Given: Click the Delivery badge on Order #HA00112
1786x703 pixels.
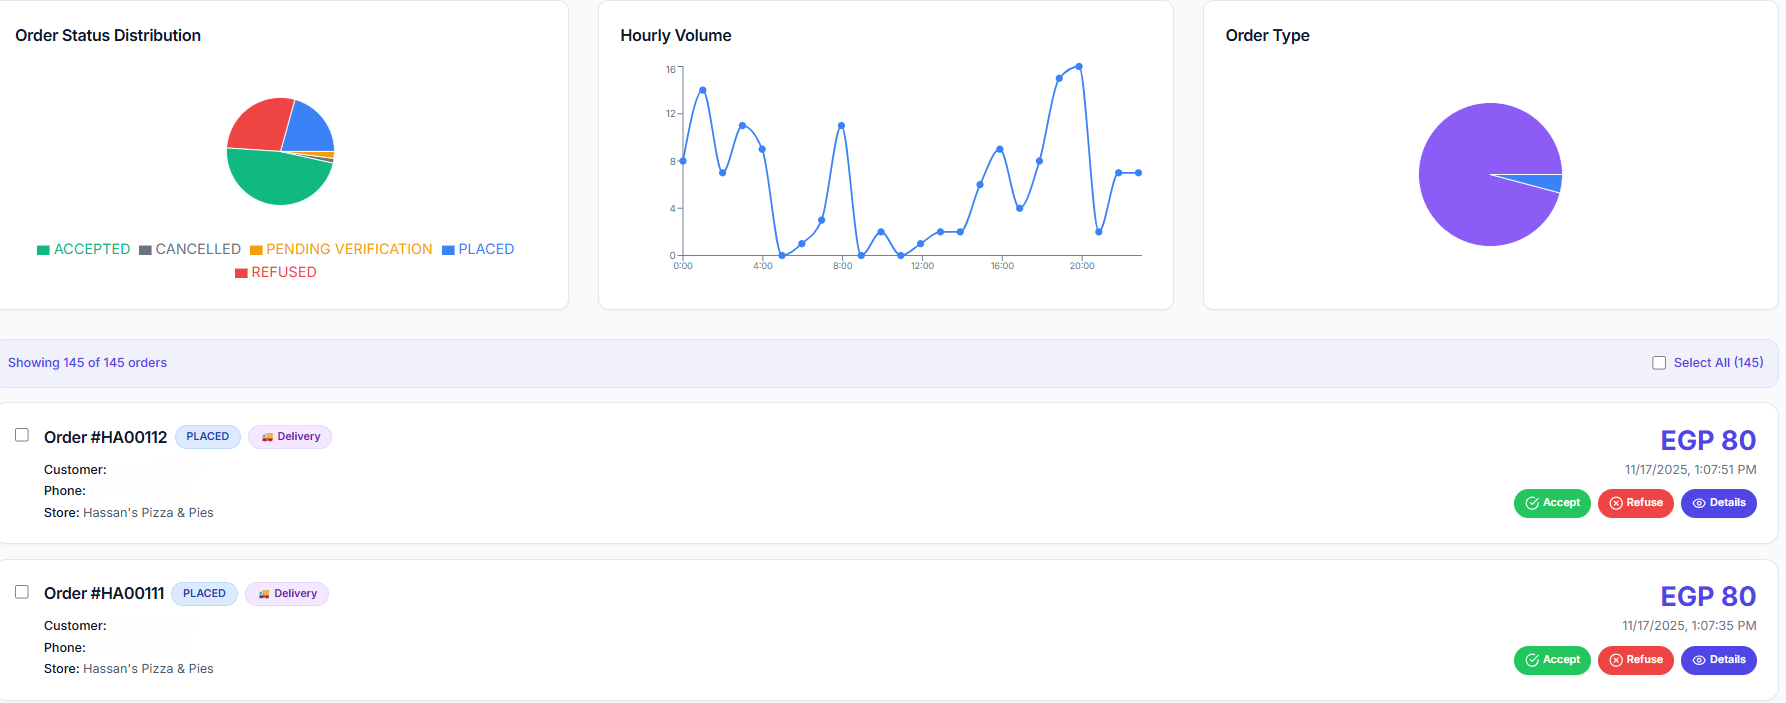Looking at the screenshot, I should click(290, 437).
